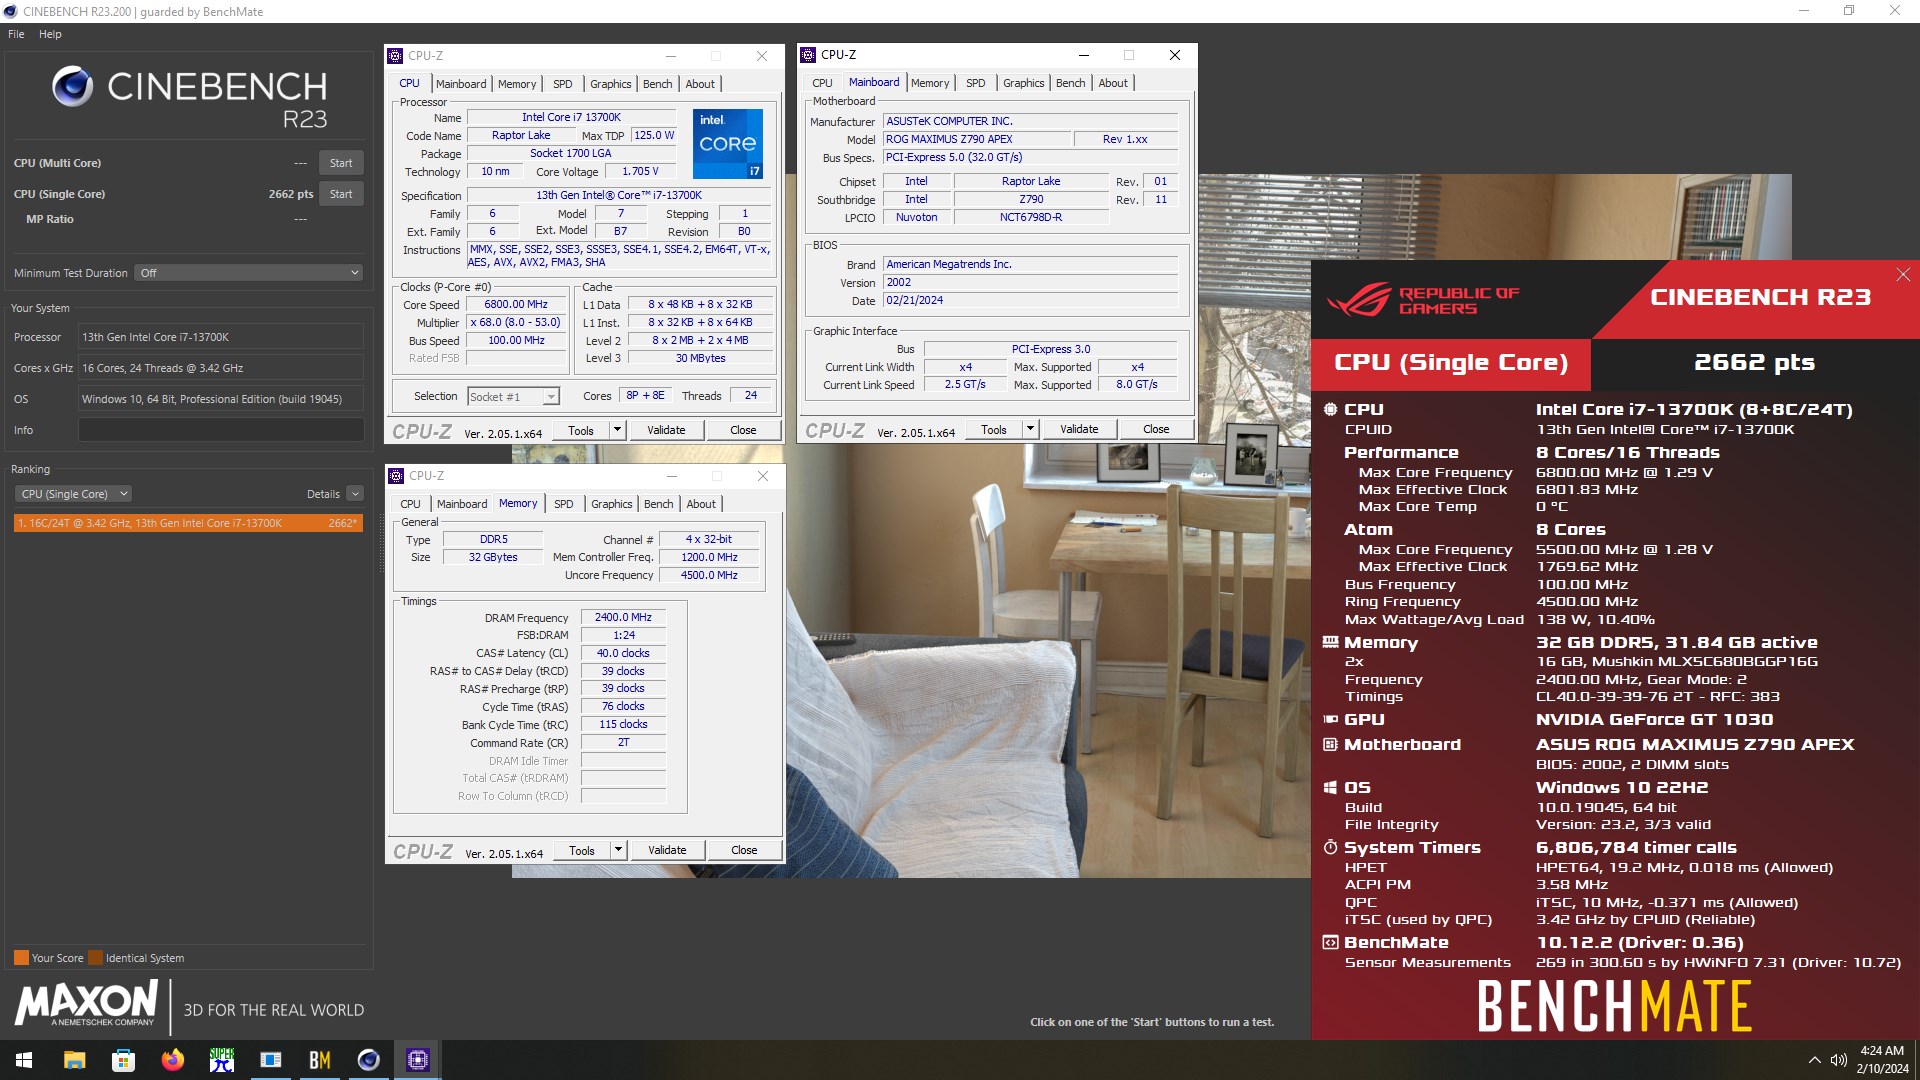Click CPU-Z processor window title icon
This screenshot has height=1080, width=1920.
click(x=396, y=56)
